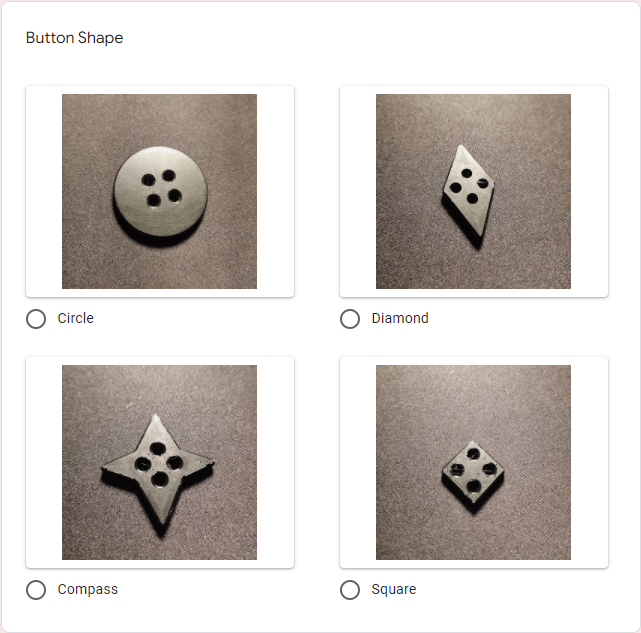This screenshot has height=633, width=641.
Task: Click the center of the square button's holes
Action: point(473,470)
